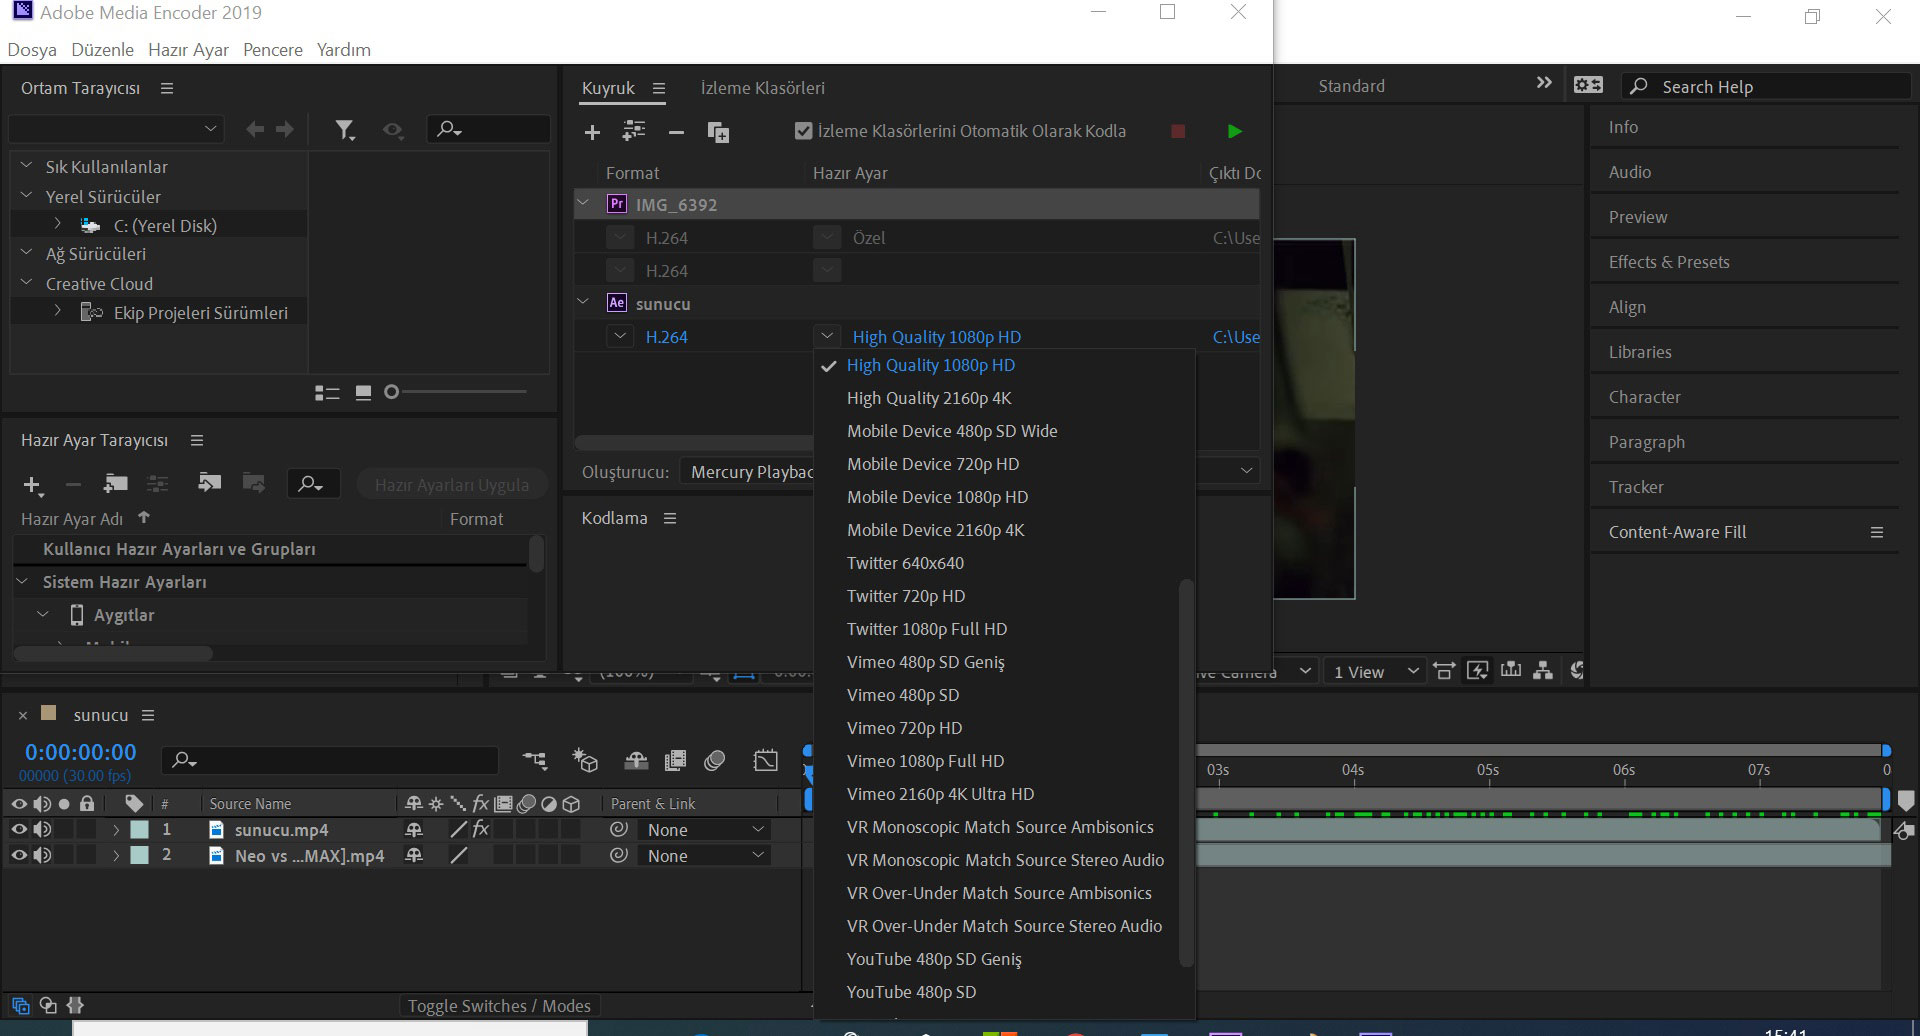The image size is (1920, 1036).
Task: Open Kuyruk panel menu icon
Action: pyautogui.click(x=658, y=88)
